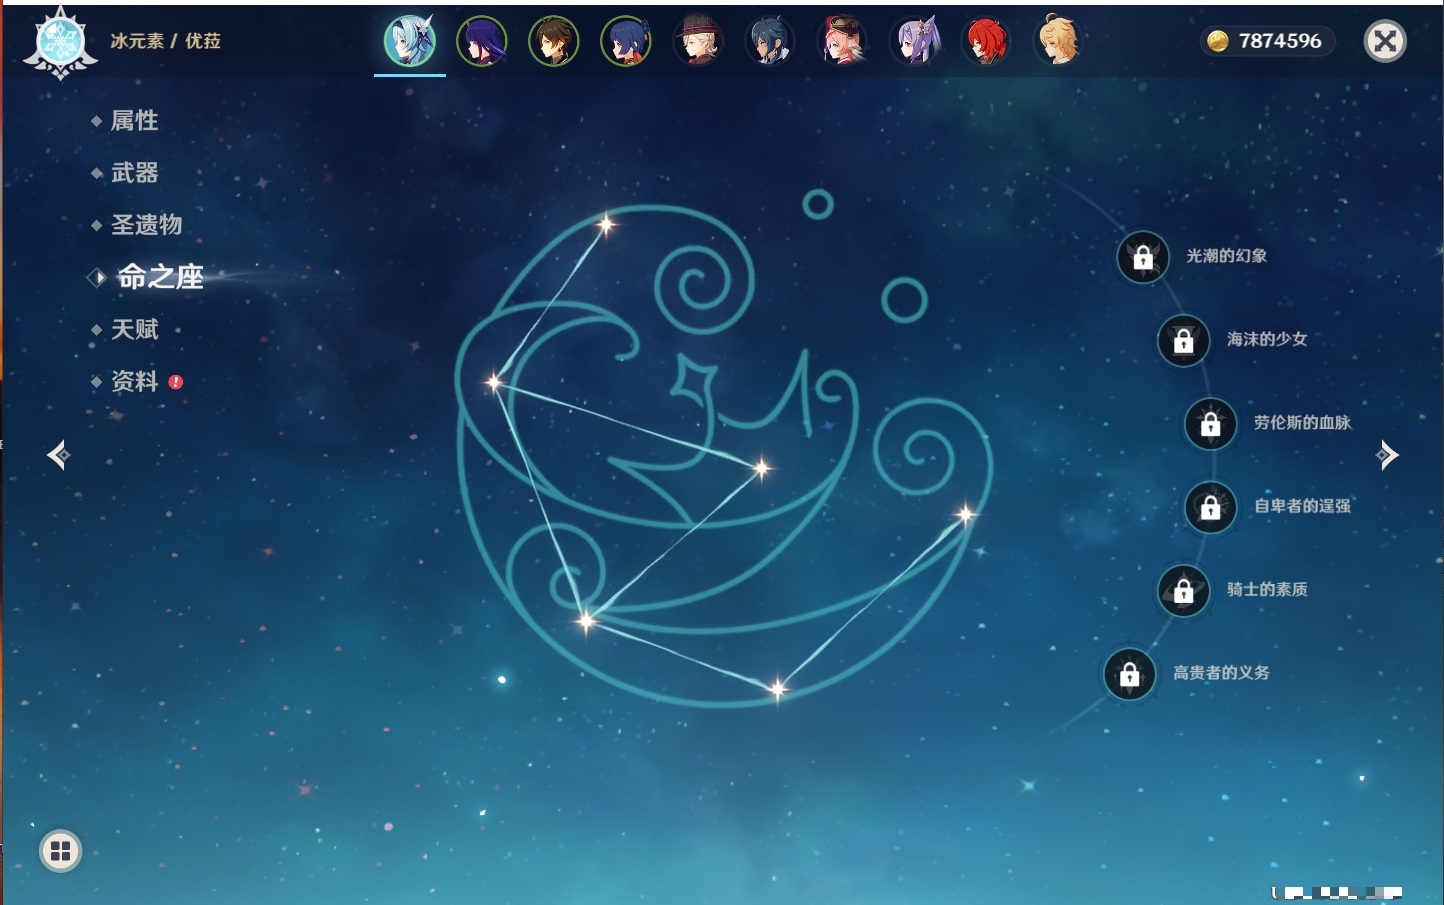Select Zhongli's brown-haired avatar
Screen dimensions: 1444x905
coord(554,42)
